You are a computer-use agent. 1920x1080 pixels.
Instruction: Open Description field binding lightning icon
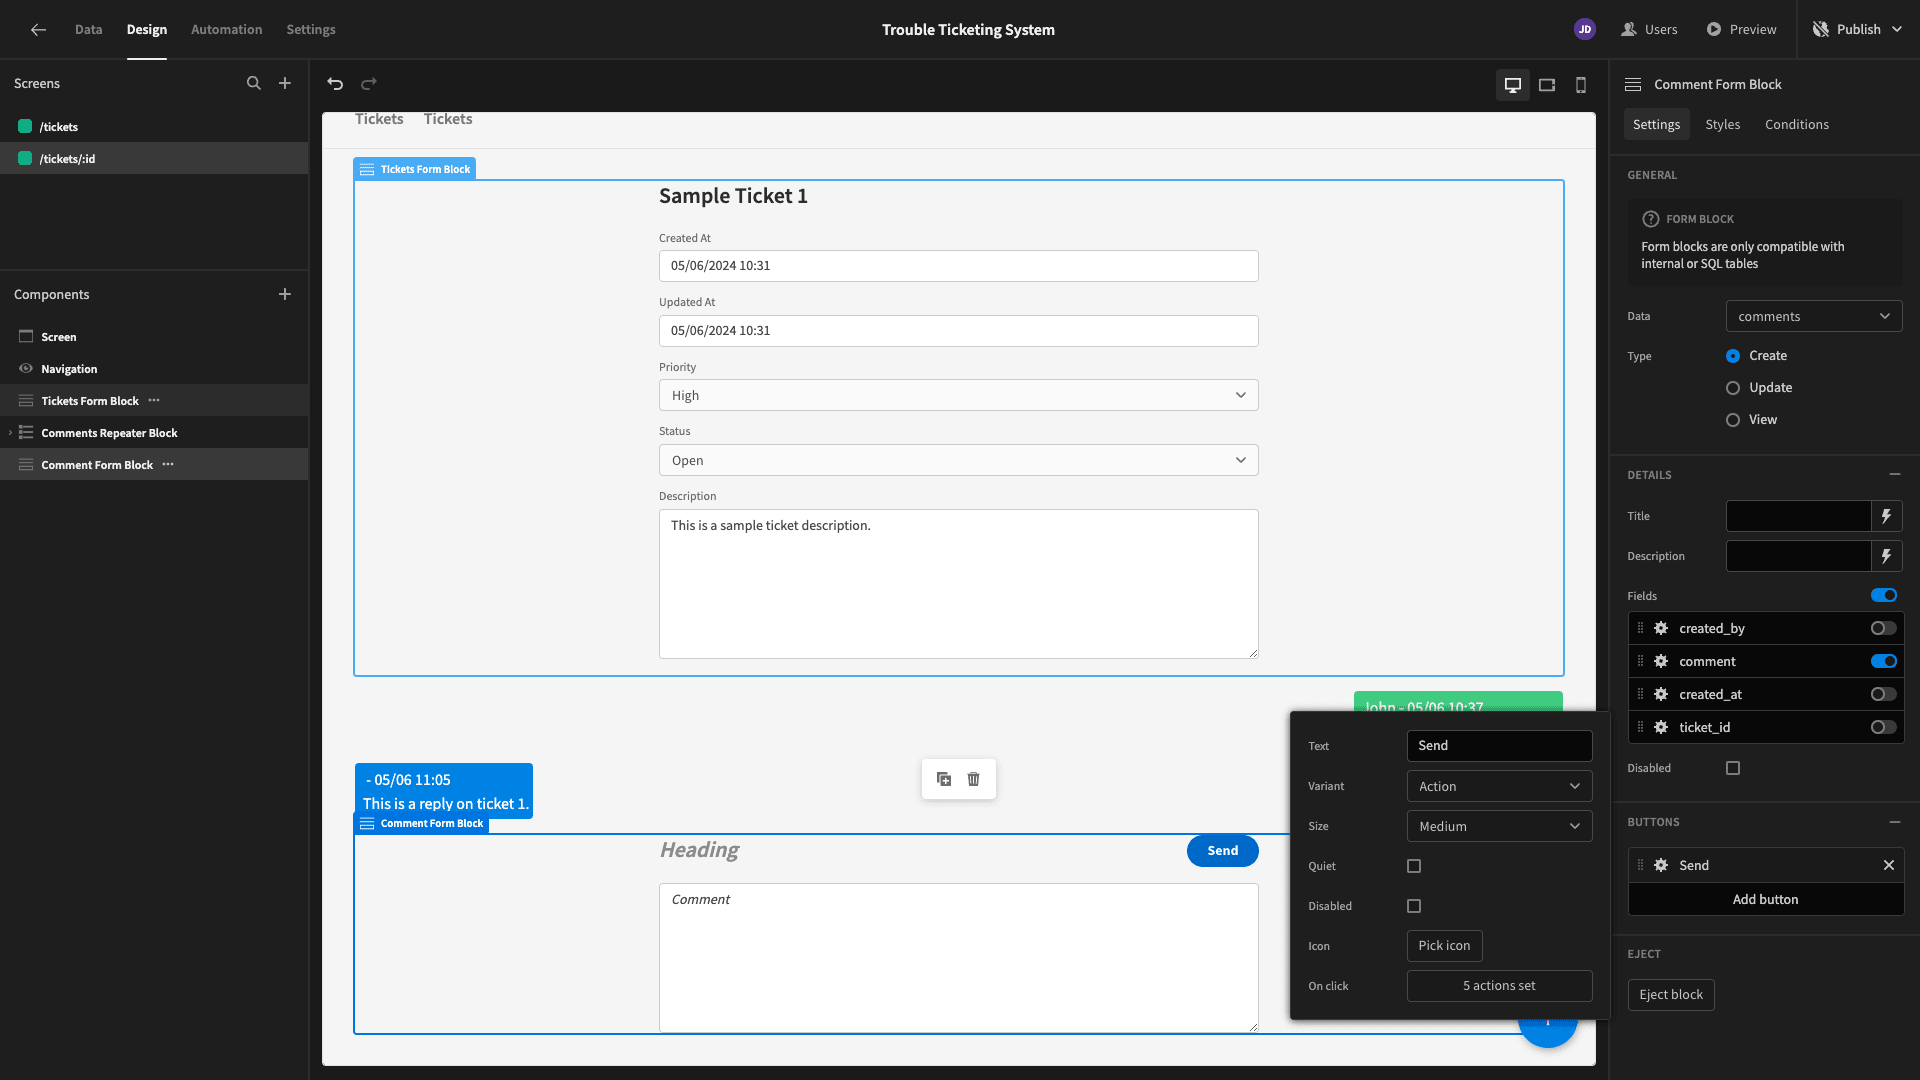click(1886, 556)
